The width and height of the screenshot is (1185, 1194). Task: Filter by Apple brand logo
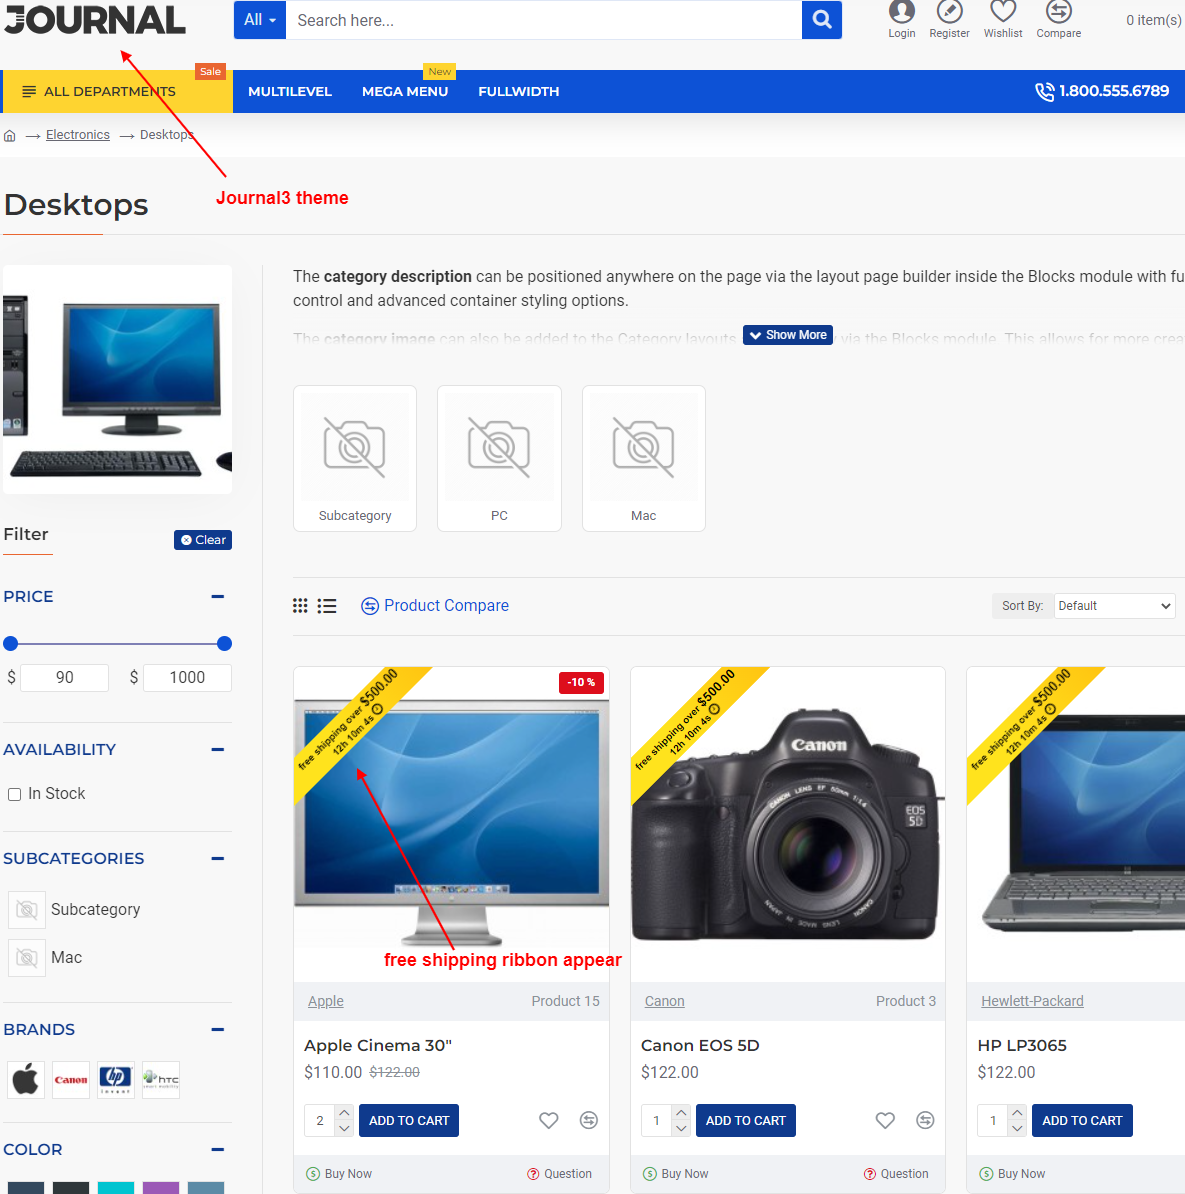pyautogui.click(x=26, y=1080)
